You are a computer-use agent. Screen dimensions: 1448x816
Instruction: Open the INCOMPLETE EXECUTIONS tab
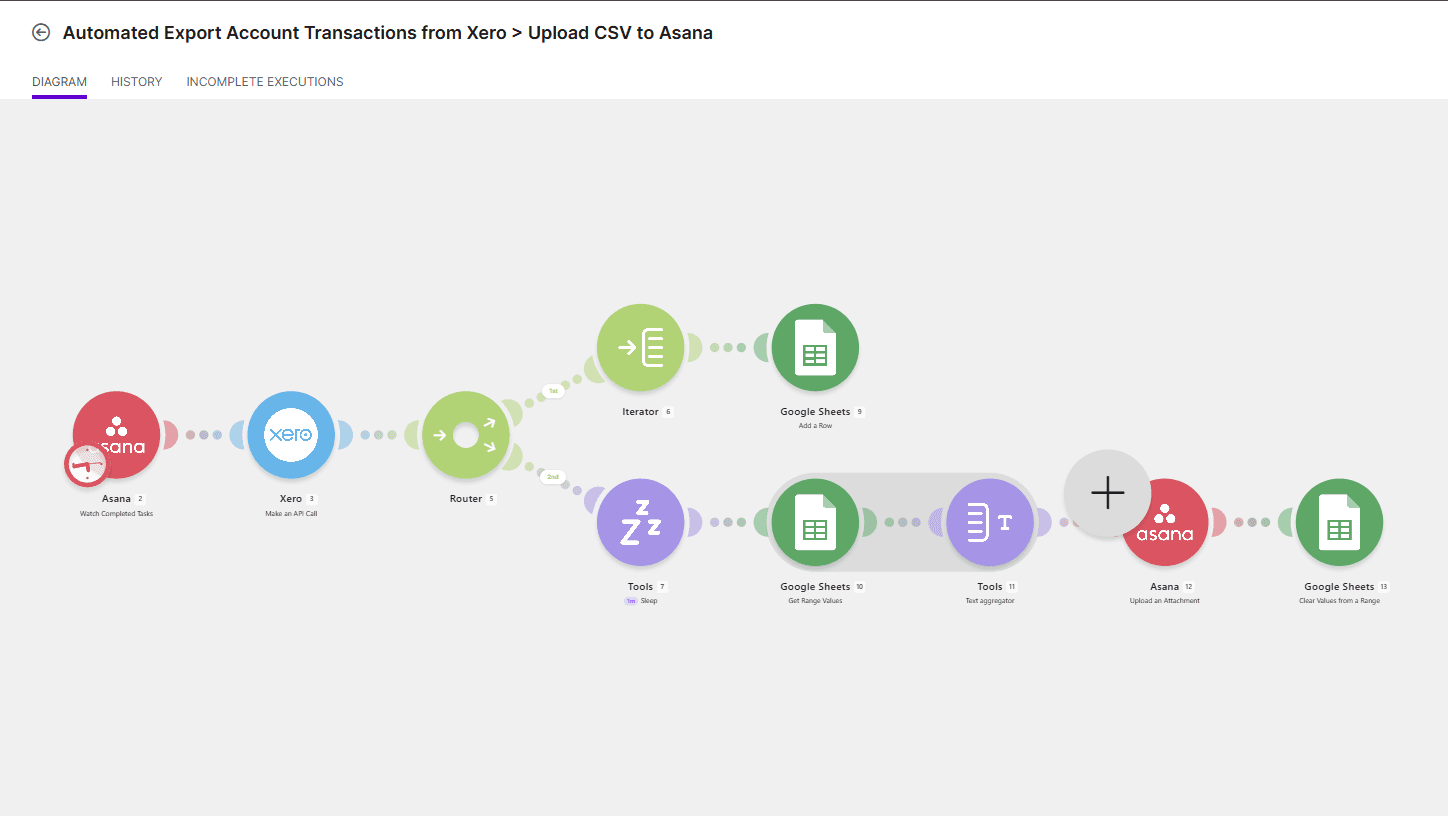coord(265,82)
